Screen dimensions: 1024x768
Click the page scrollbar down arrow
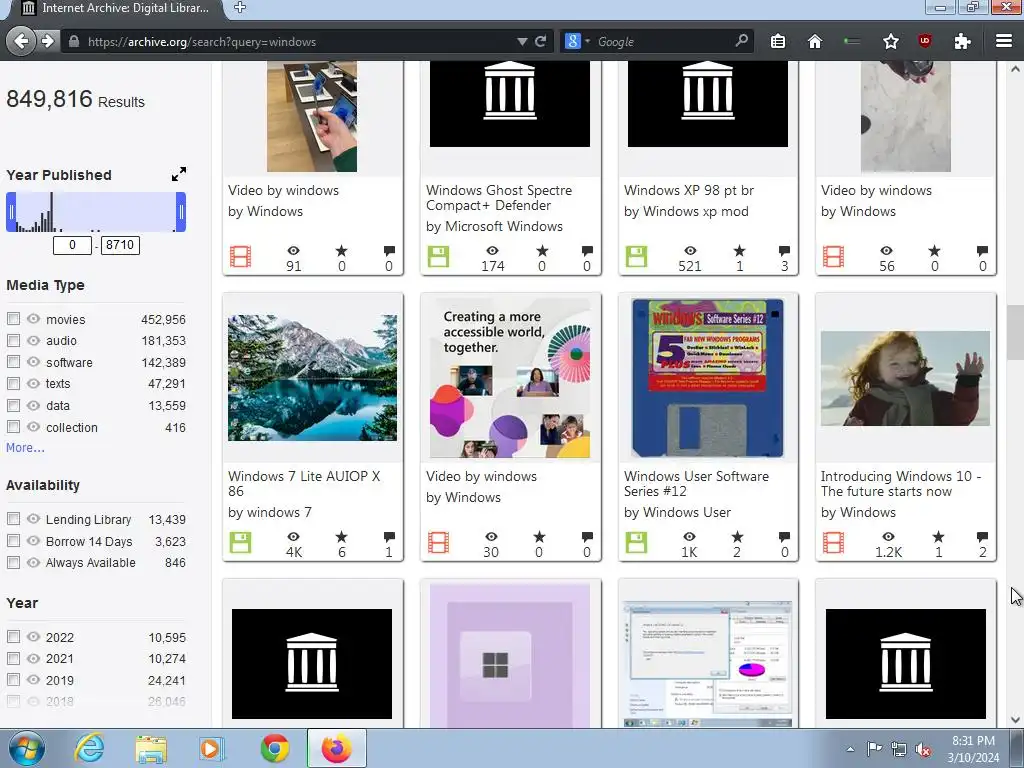[1015, 720]
